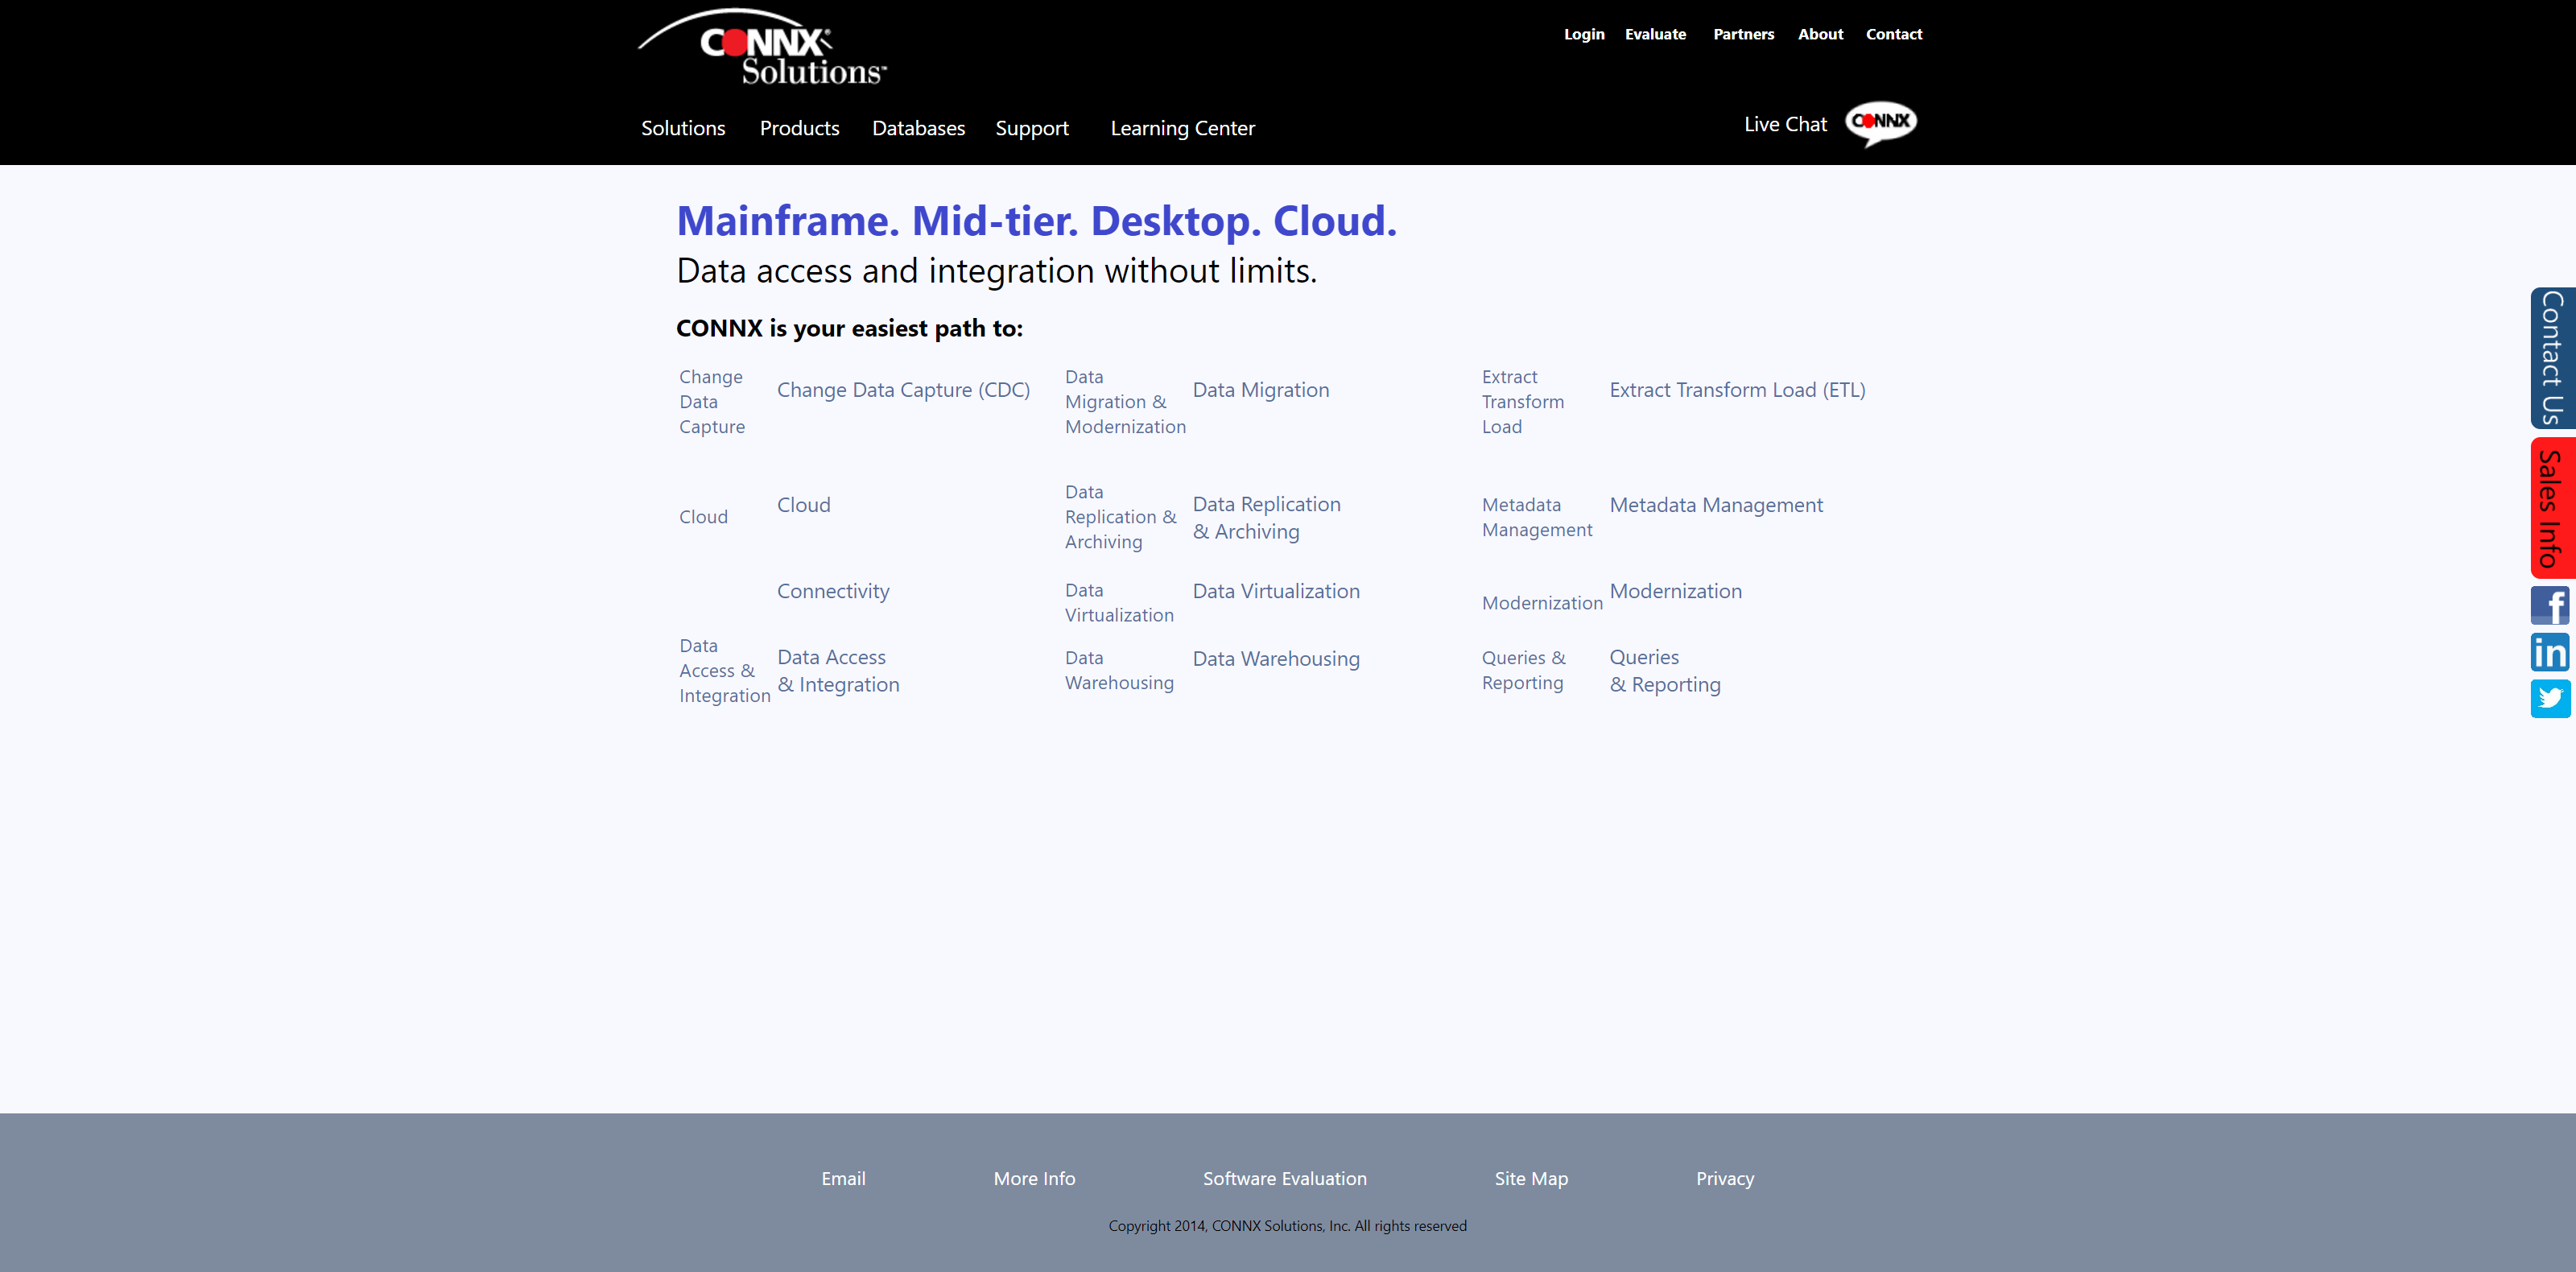Image resolution: width=2576 pixels, height=1272 pixels.
Task: Open the Site Map footer link
Action: [x=1531, y=1179]
